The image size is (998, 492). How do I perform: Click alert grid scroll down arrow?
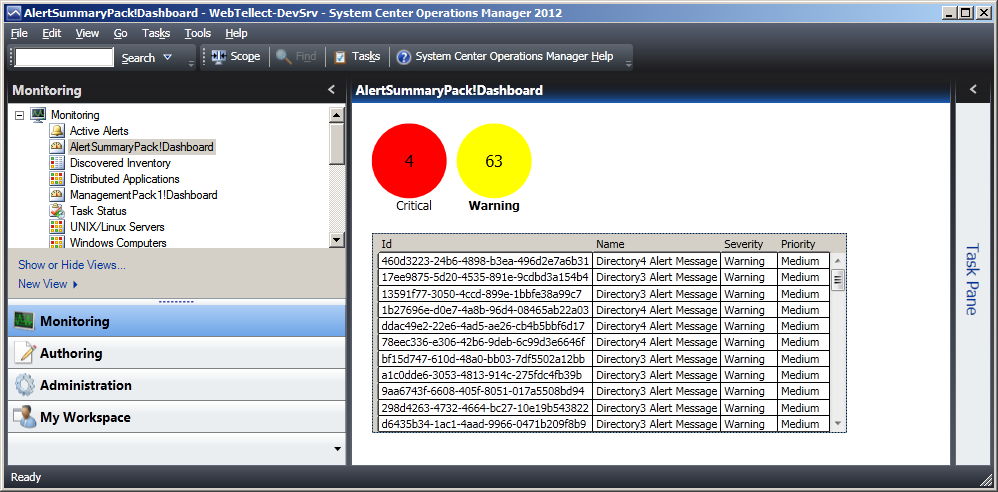click(x=838, y=423)
